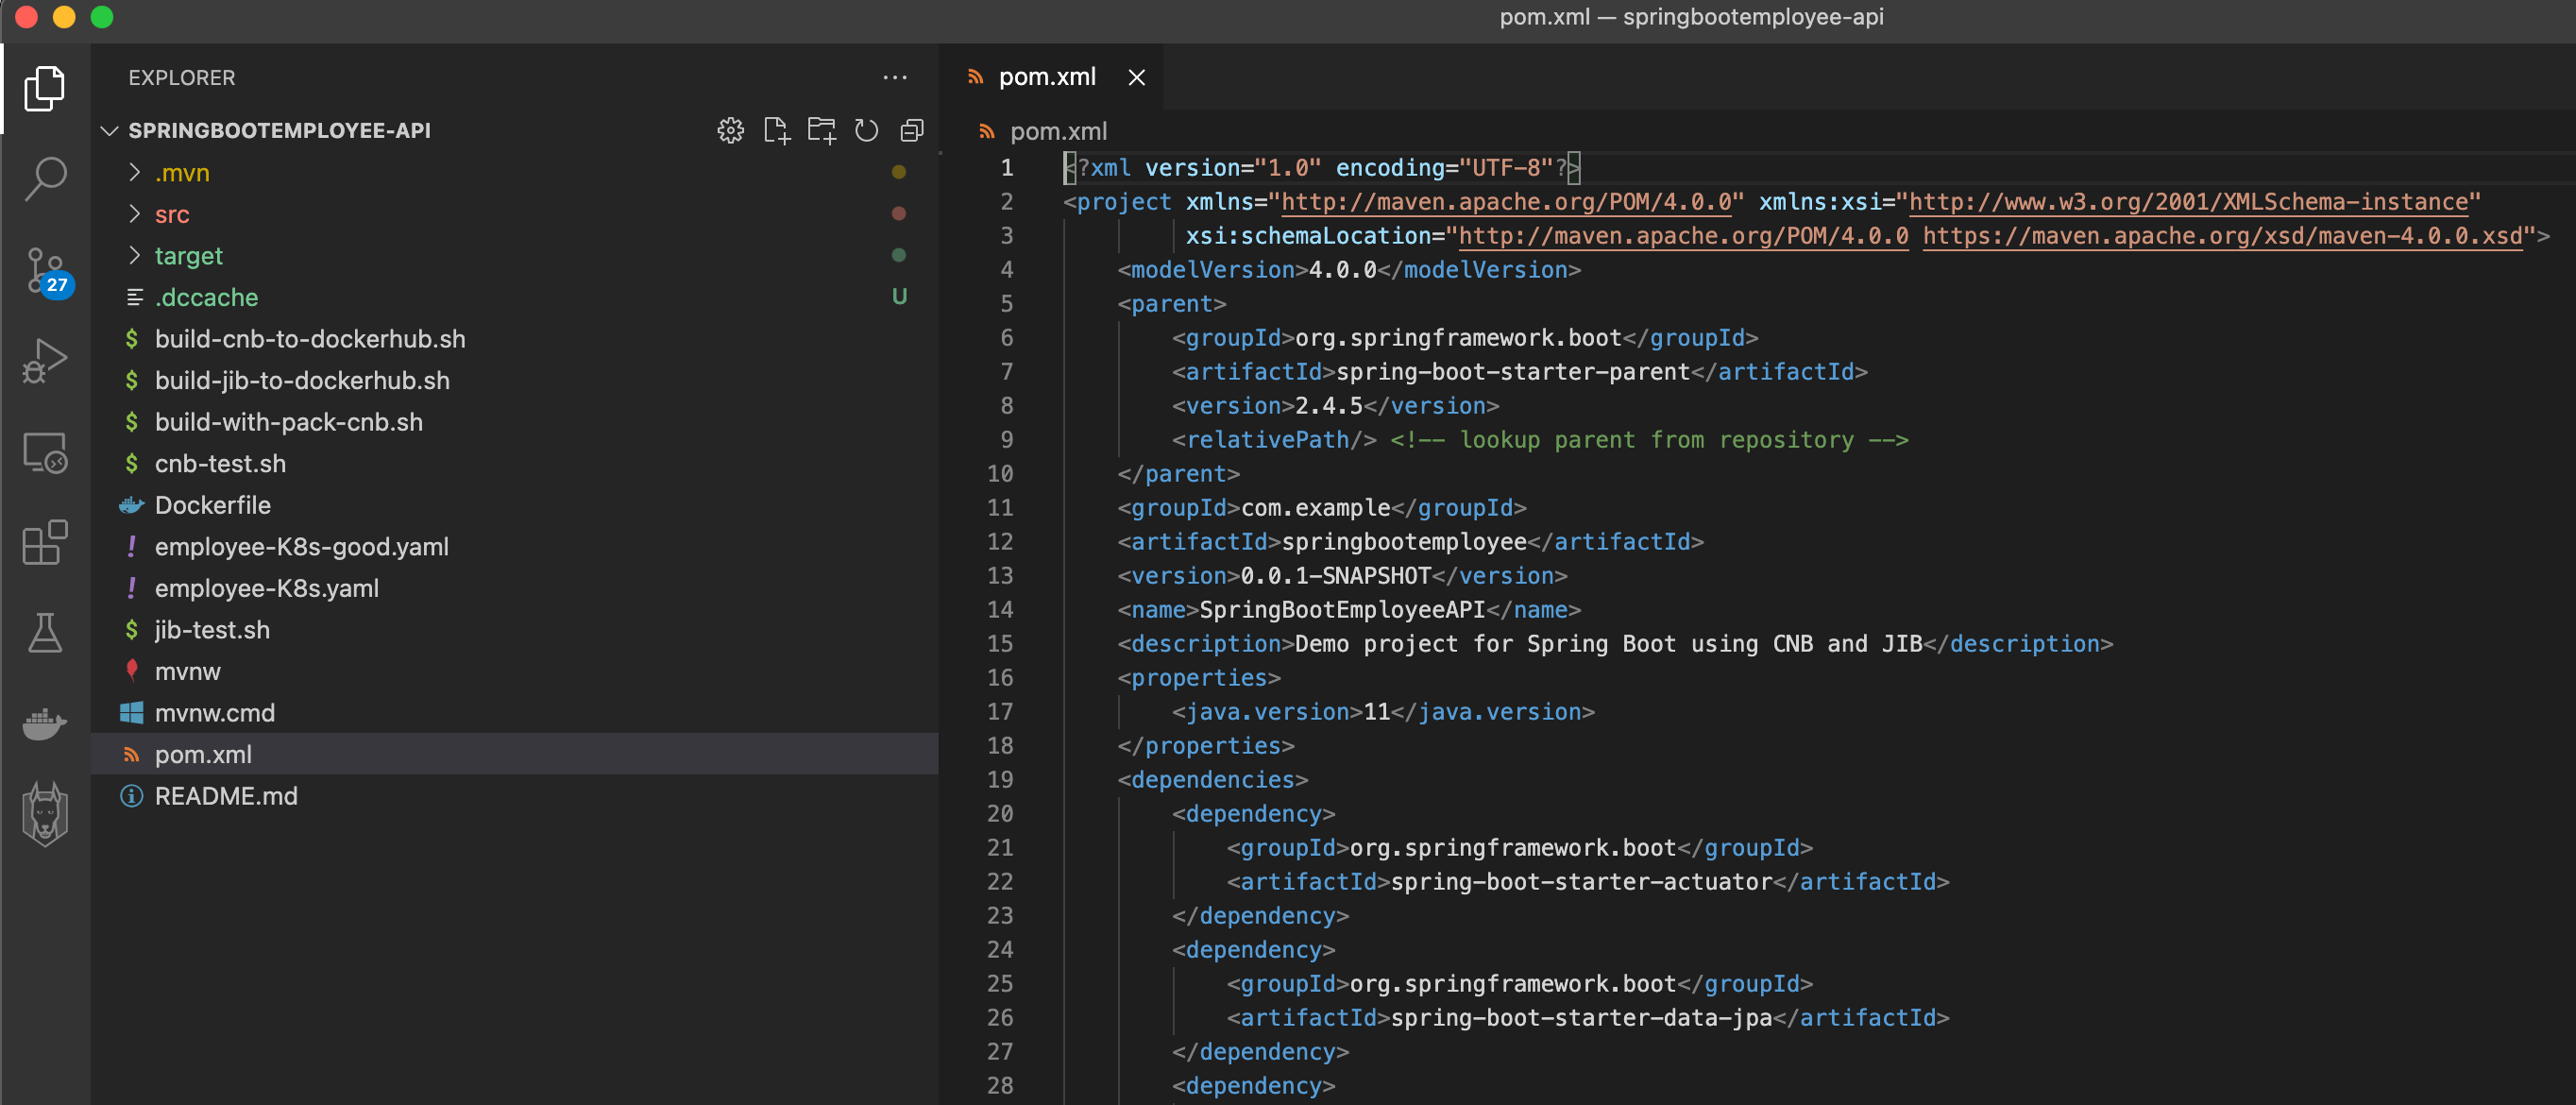Open the Search view
Screen dimensions: 2576x1105
point(45,179)
